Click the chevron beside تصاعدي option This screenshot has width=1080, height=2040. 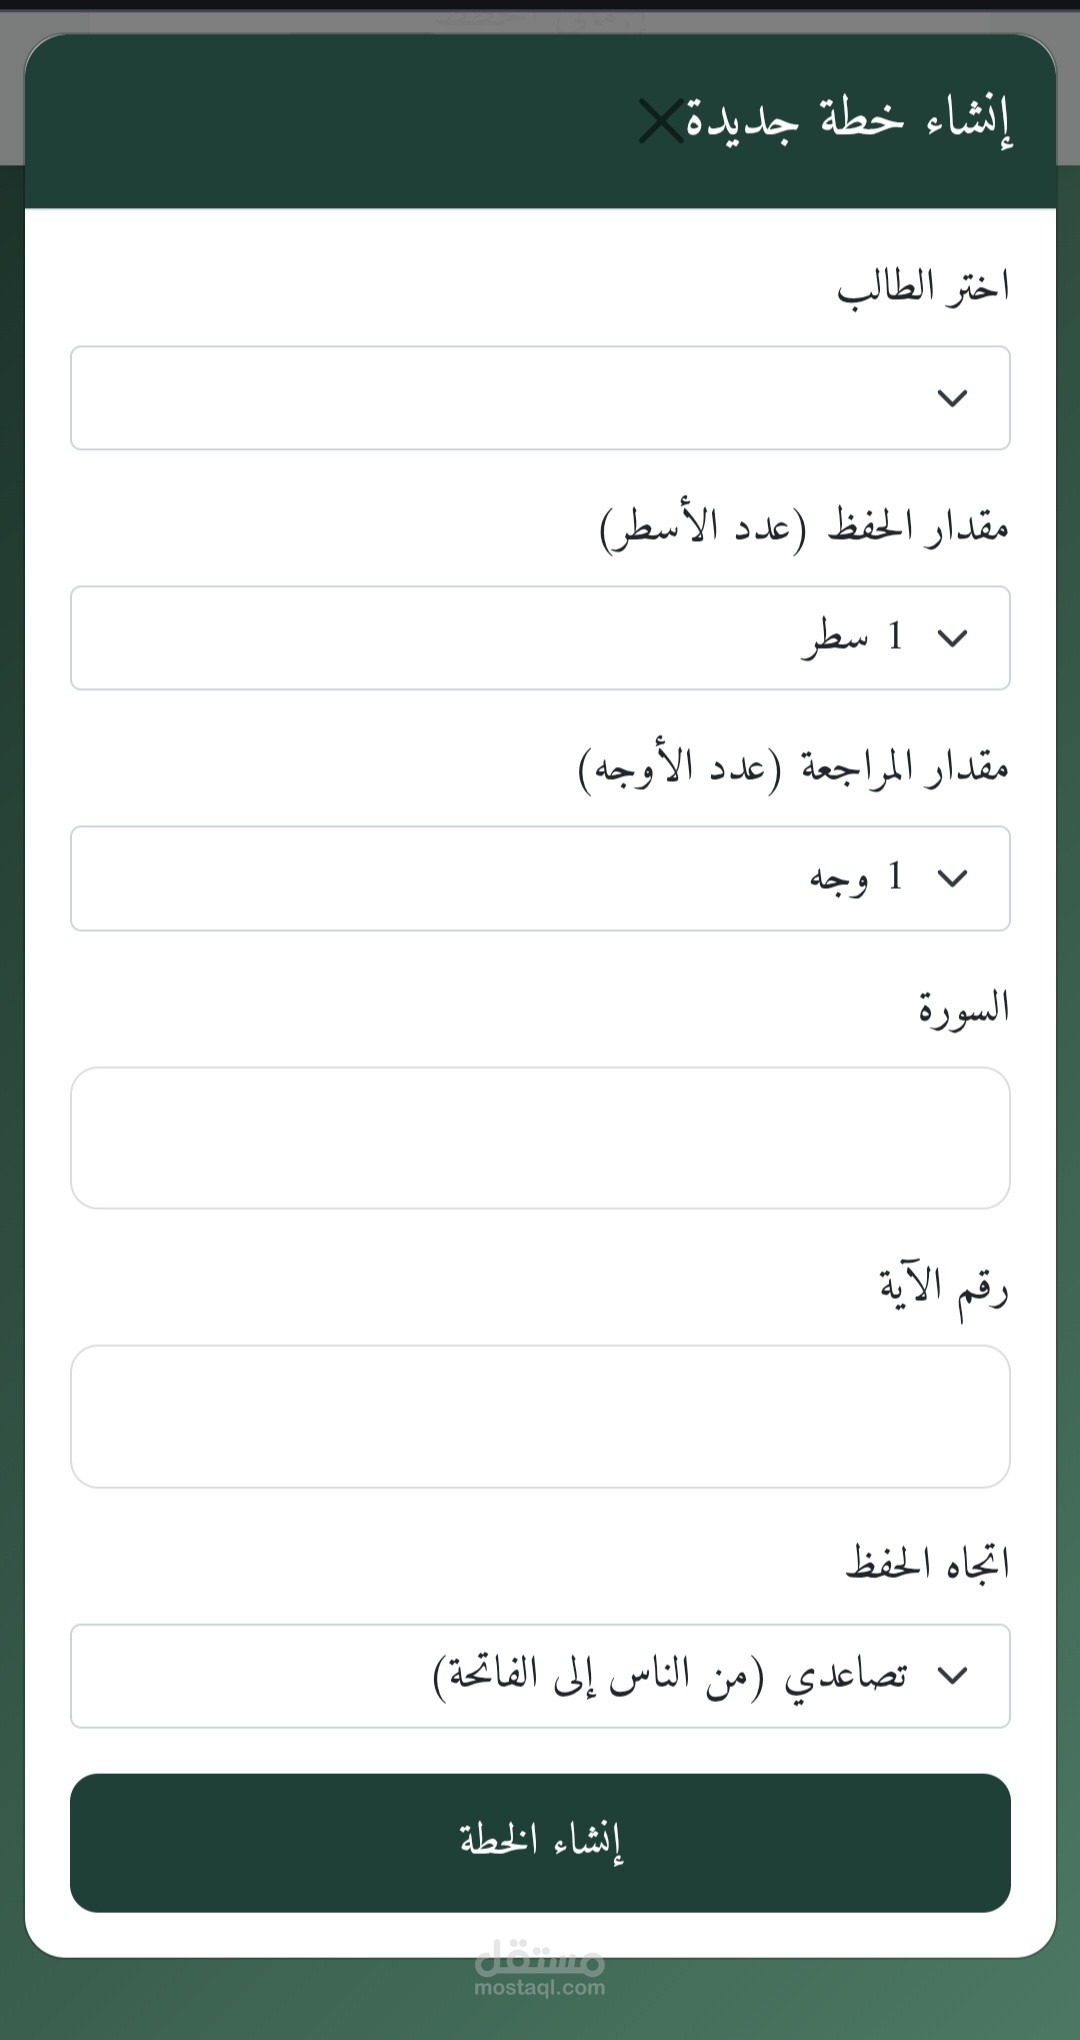[952, 1675]
